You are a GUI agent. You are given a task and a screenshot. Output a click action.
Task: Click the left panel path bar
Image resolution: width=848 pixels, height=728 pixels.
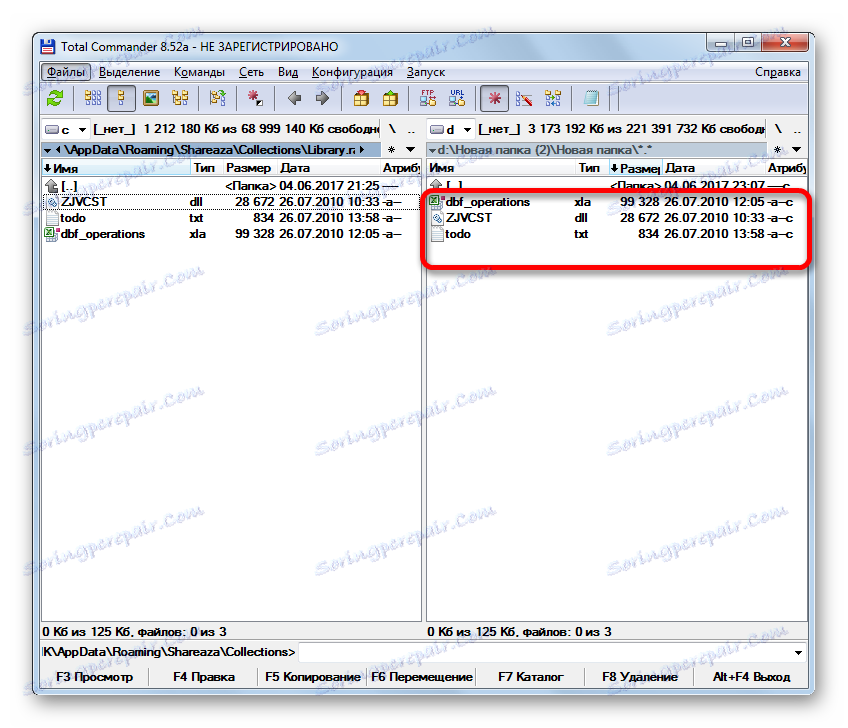[x=211, y=150]
